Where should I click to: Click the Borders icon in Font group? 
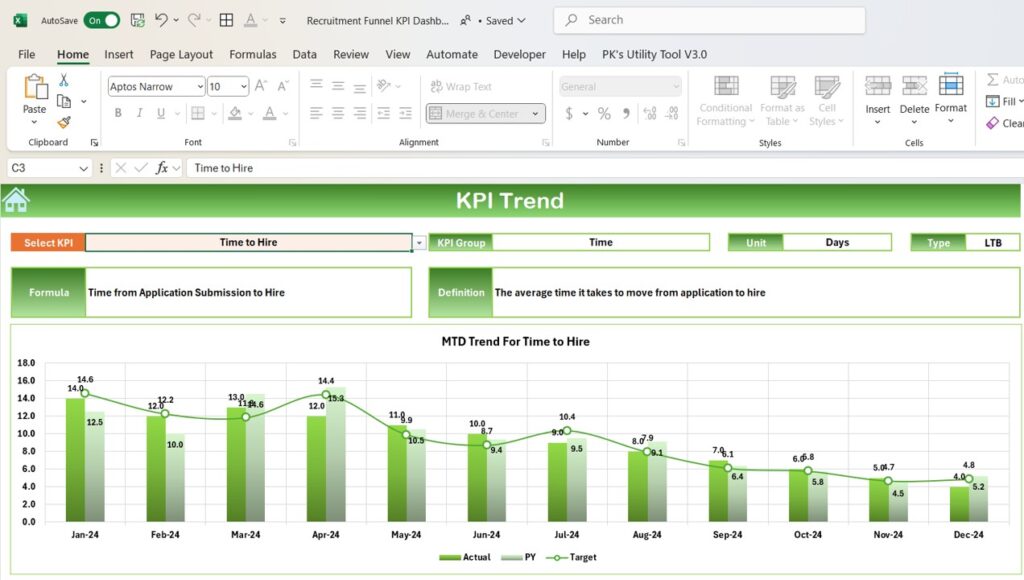point(198,113)
